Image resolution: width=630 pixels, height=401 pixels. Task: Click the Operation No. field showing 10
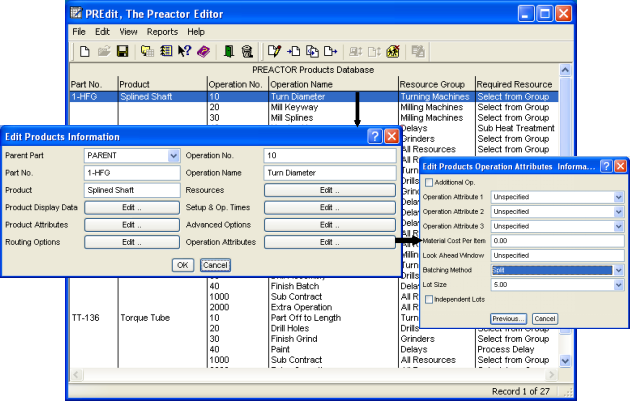pos(330,155)
